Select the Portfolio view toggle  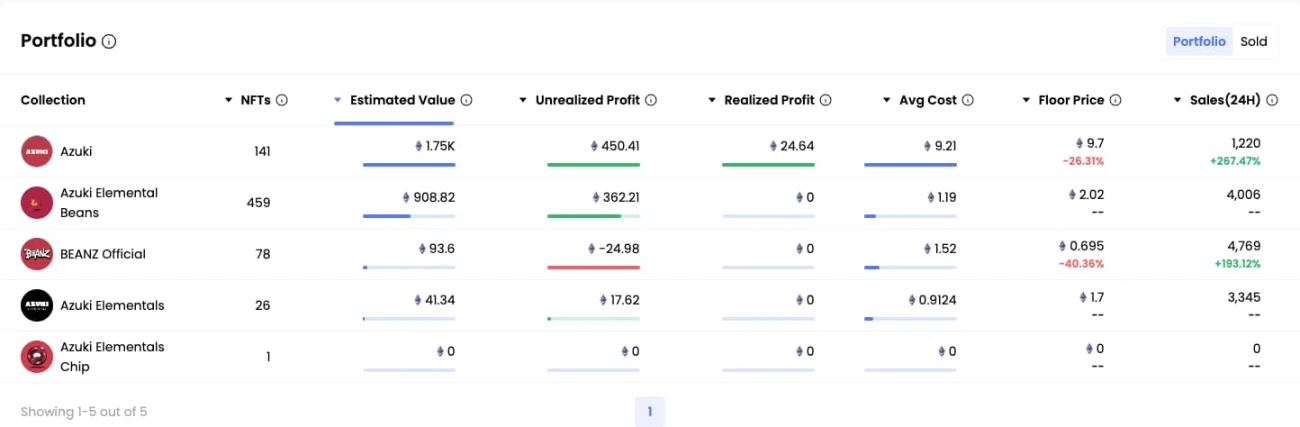(1199, 42)
